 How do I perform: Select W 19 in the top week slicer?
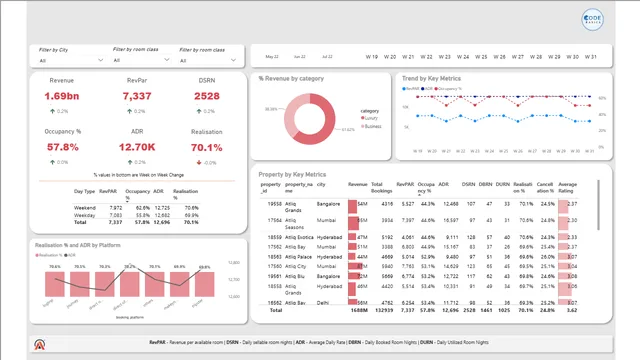pos(371,57)
